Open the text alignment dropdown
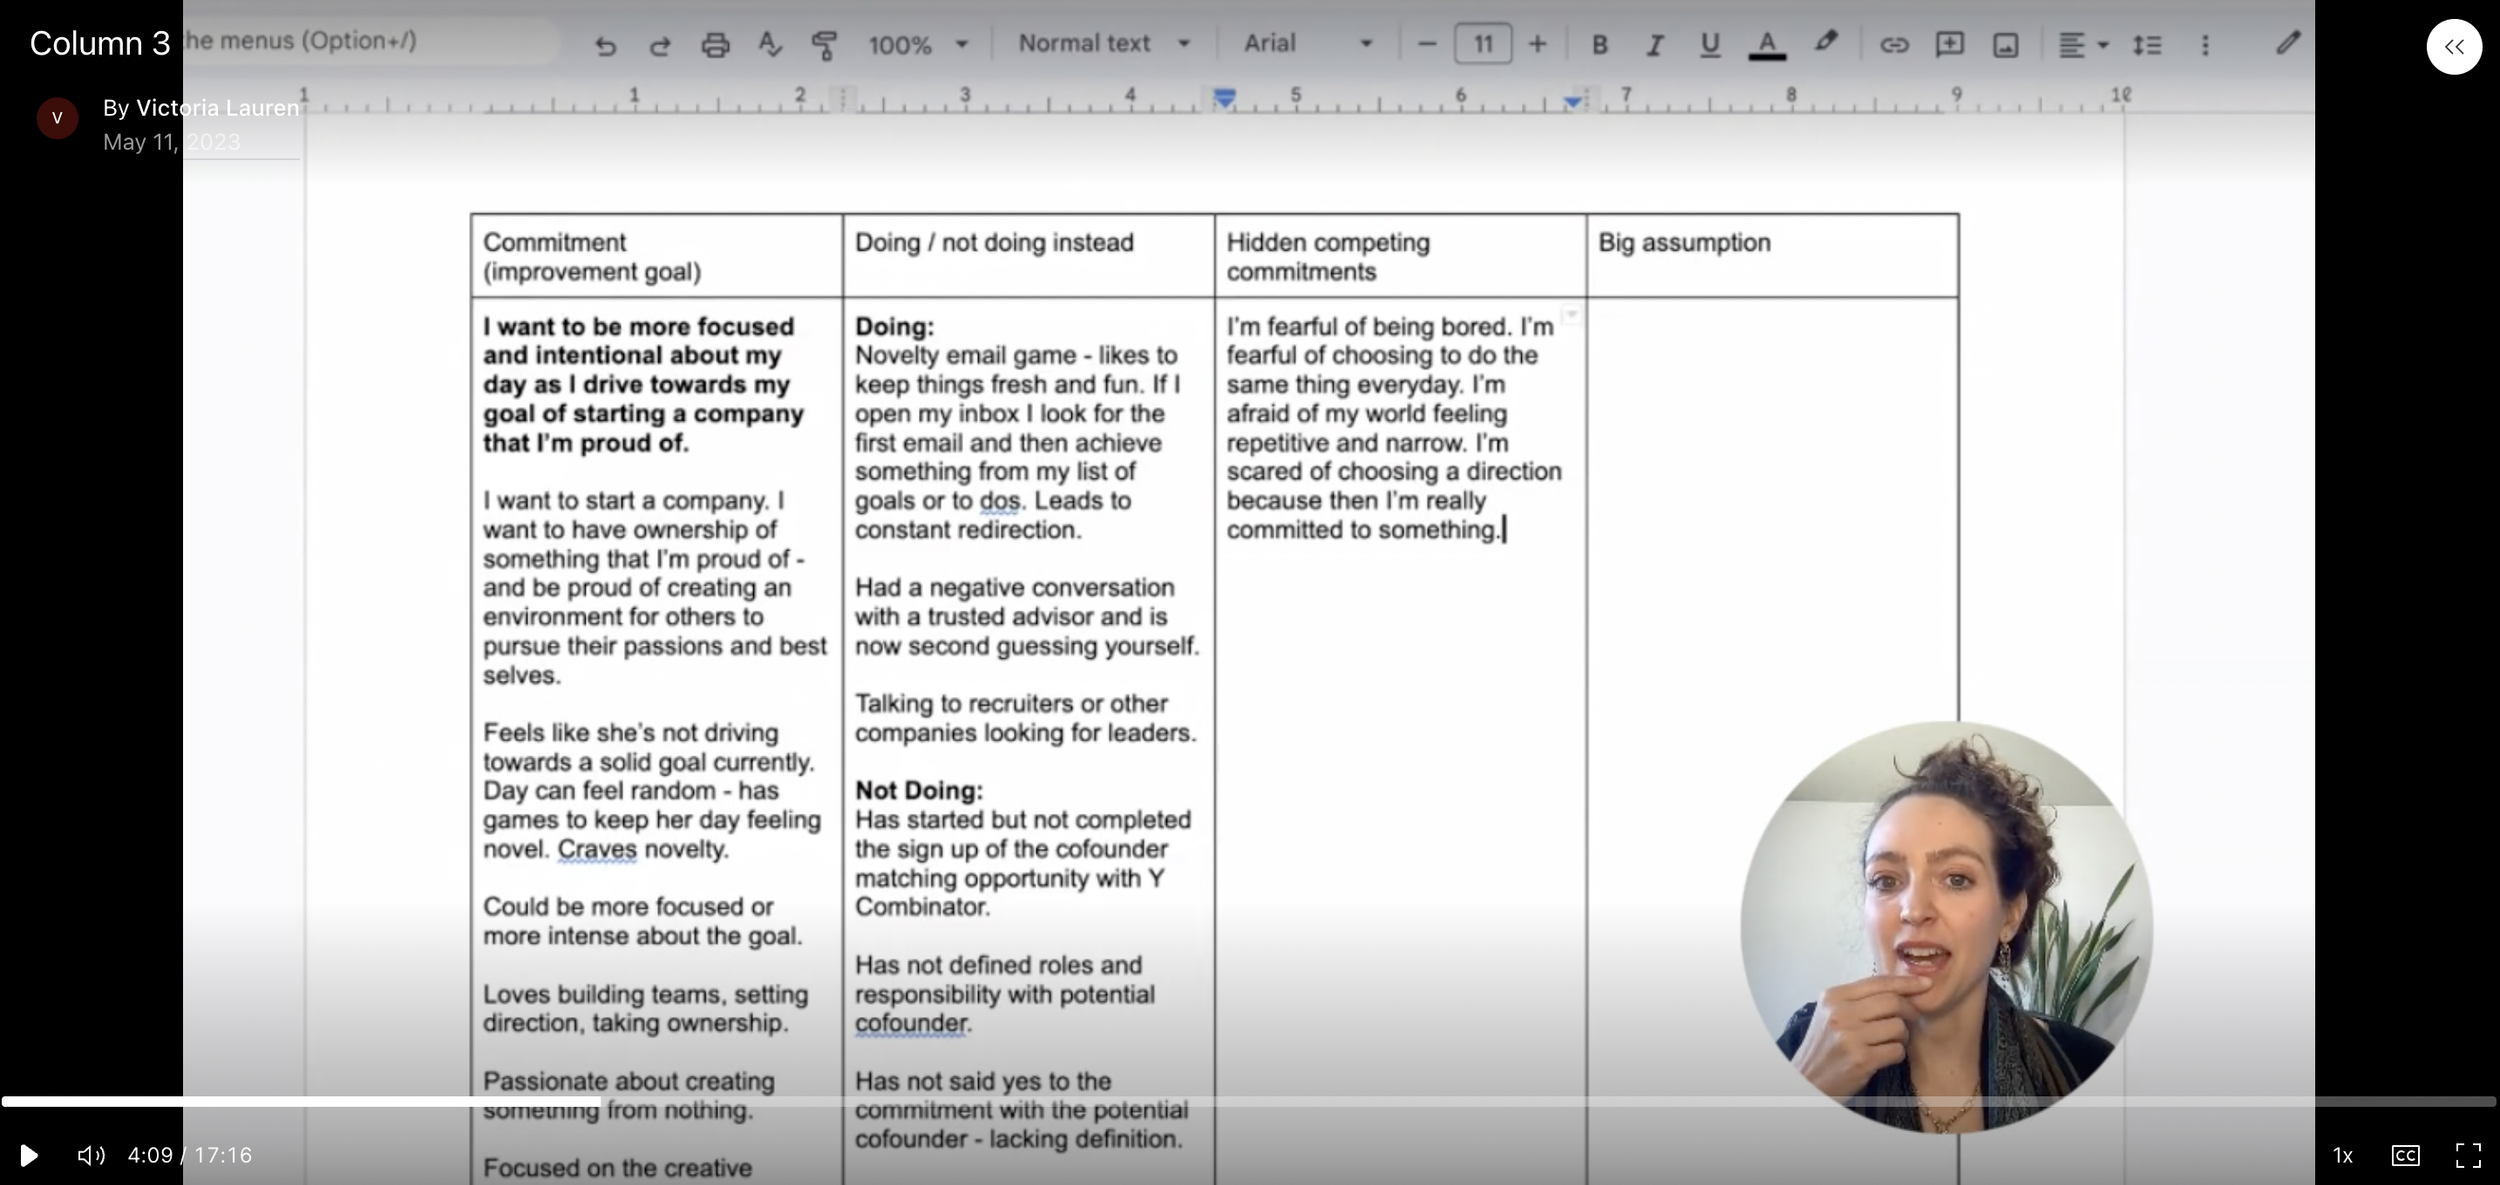Viewport: 2500px width, 1185px height. pyautogui.click(x=2083, y=44)
